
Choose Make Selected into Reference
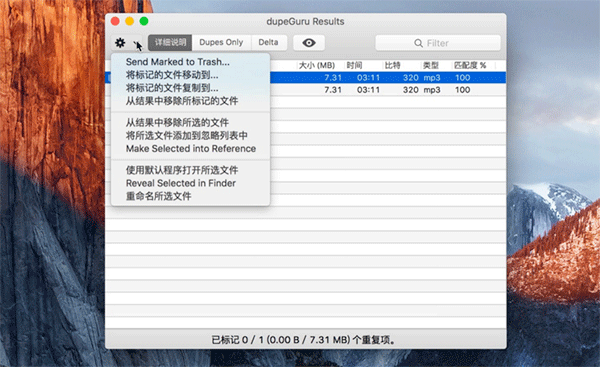[x=191, y=148]
